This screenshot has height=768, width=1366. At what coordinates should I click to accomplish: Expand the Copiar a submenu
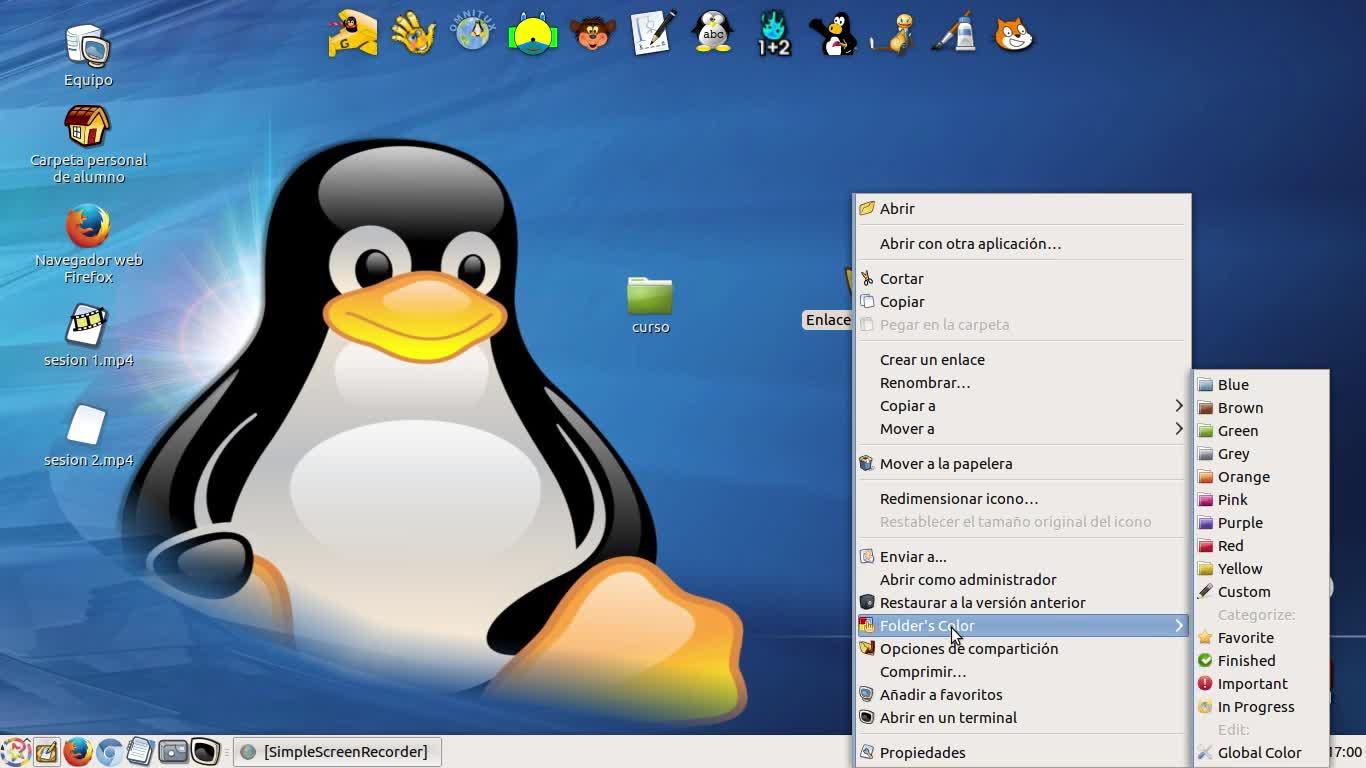coord(1022,406)
